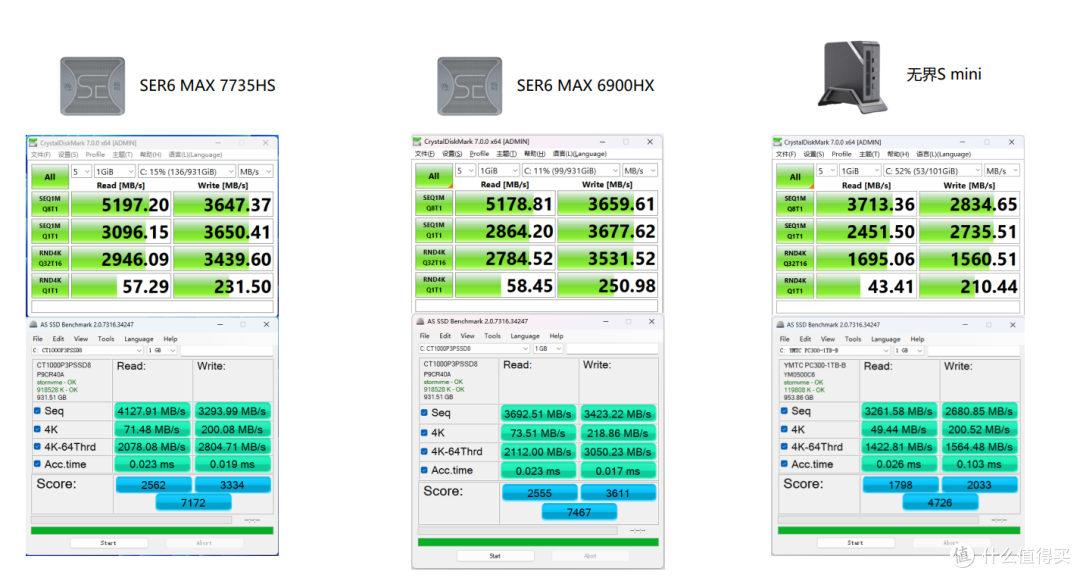Start RND4K Q1T1 test showing 57.29 read
Image resolution: width=1080 pixels, height=578 pixels.
click(50, 286)
